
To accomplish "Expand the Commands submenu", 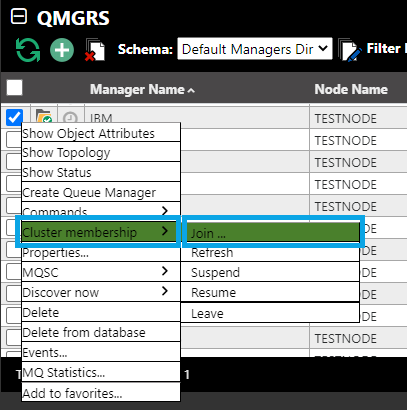I will pos(101,210).
